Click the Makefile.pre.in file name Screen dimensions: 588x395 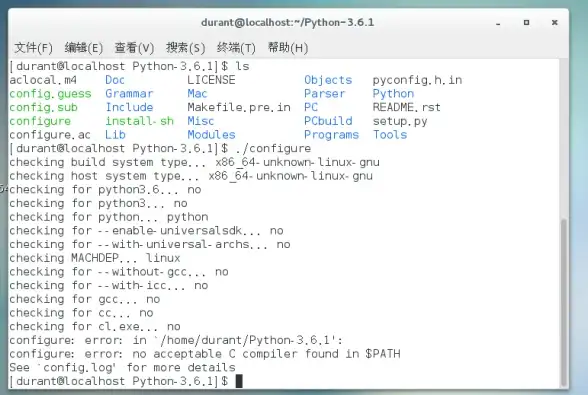239,108
